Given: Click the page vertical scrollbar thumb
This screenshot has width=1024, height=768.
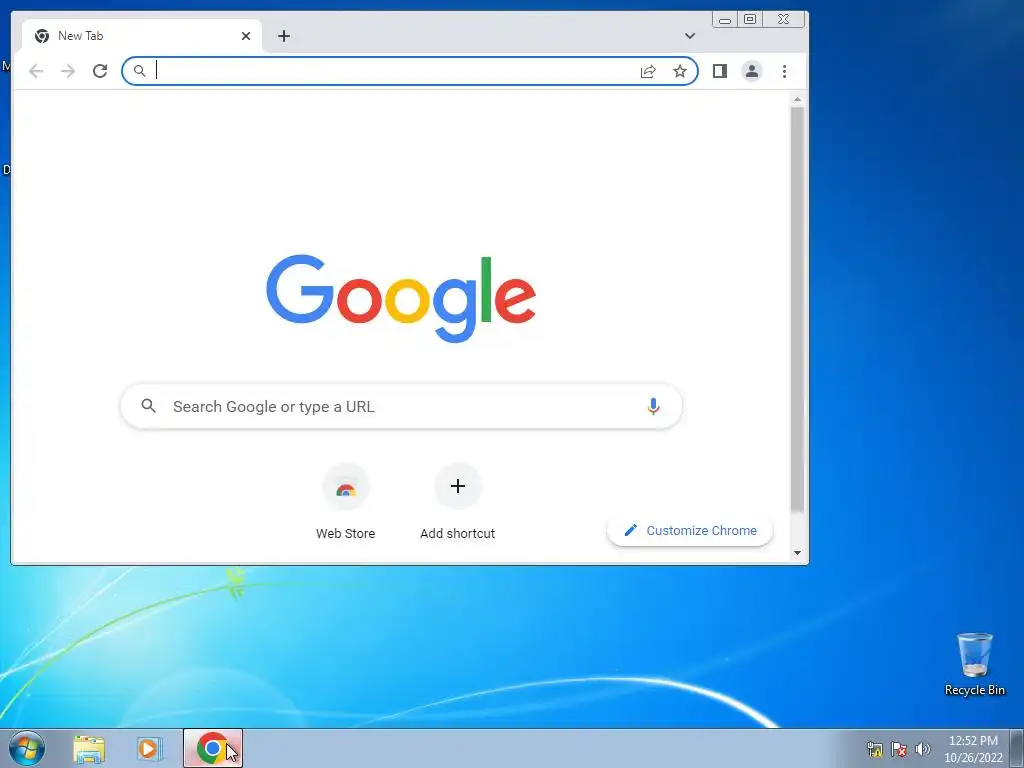Looking at the screenshot, I should (797, 310).
